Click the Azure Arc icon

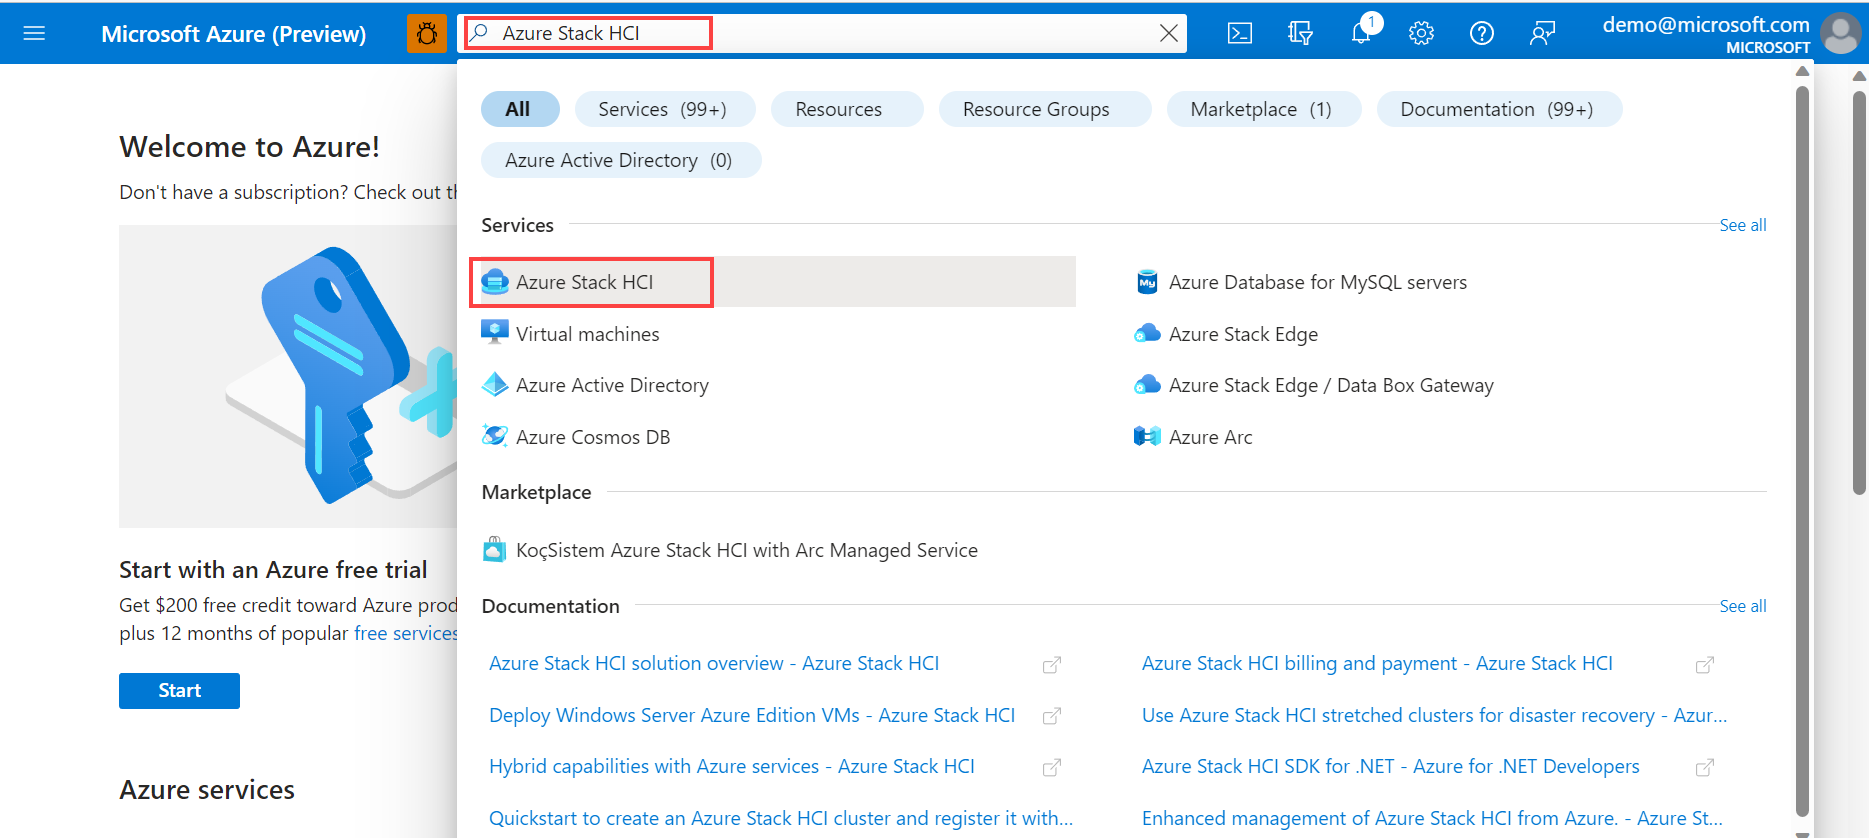pos(1147,436)
